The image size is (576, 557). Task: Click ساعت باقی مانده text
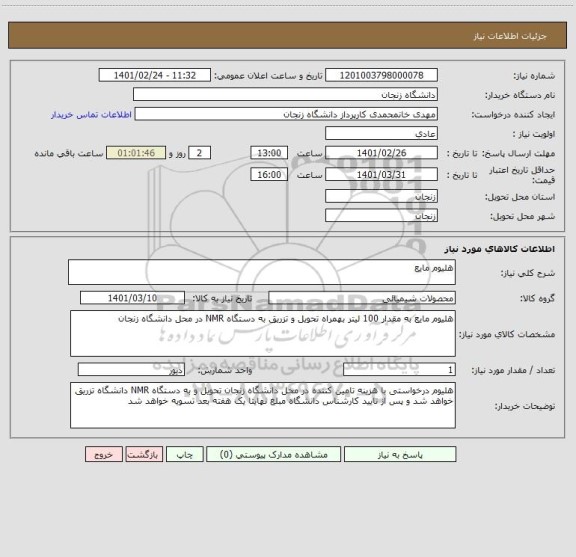[x=69, y=153]
